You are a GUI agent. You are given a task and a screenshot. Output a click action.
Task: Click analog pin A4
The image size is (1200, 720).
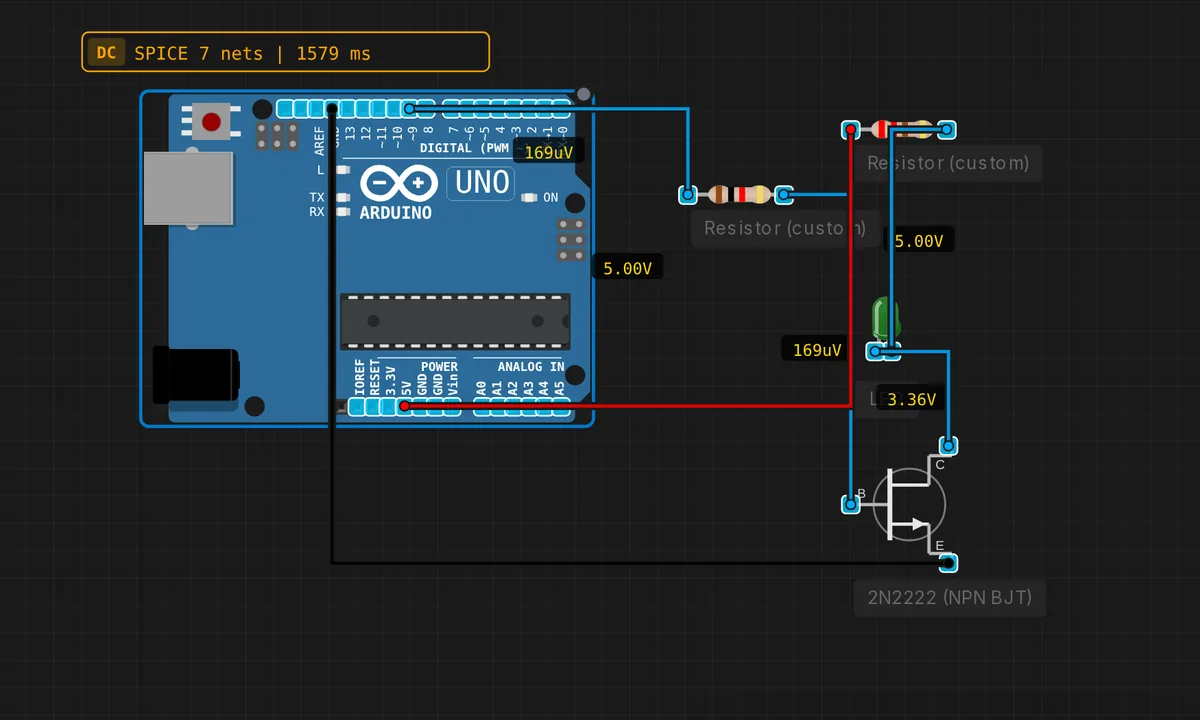(545, 406)
